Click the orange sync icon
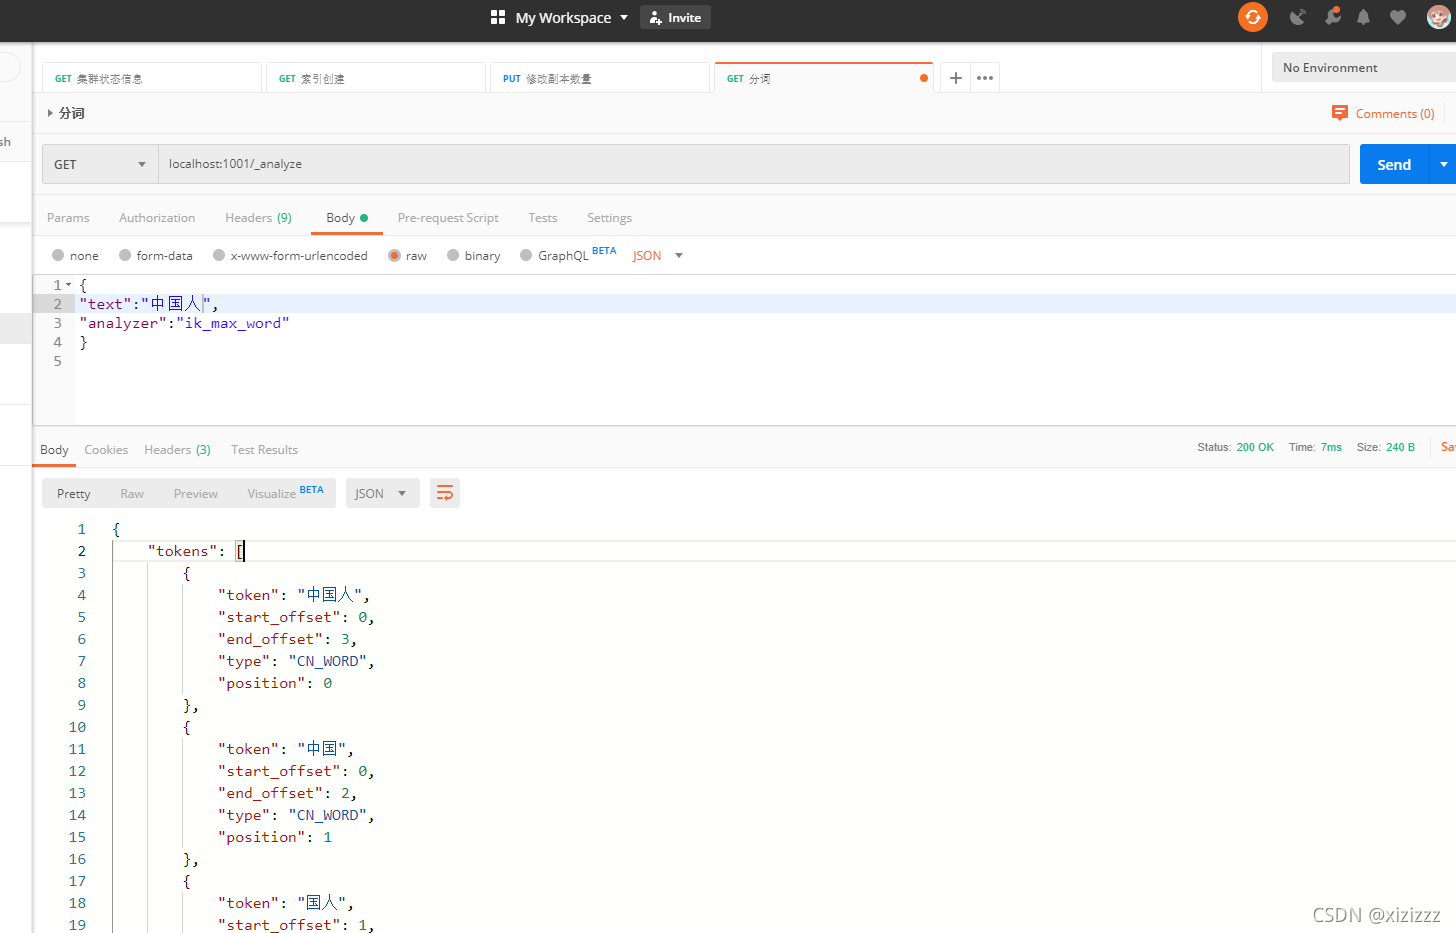This screenshot has height=933, width=1456. pyautogui.click(x=1253, y=17)
